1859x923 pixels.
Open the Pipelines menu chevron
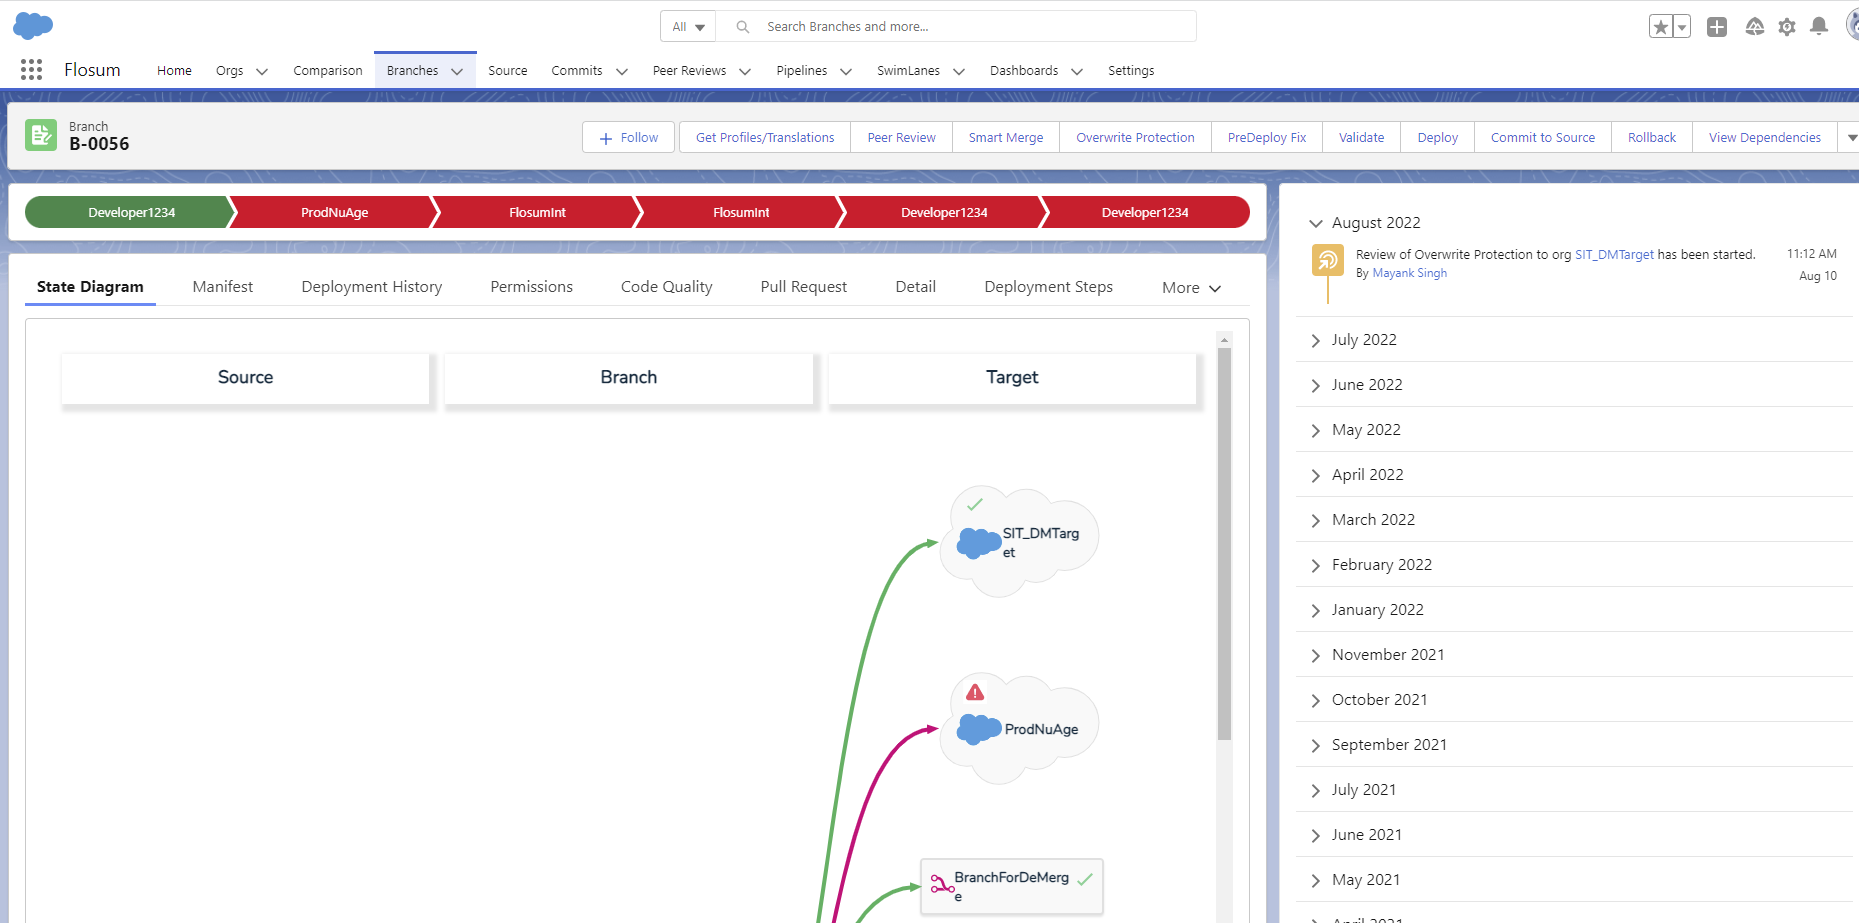tap(846, 71)
